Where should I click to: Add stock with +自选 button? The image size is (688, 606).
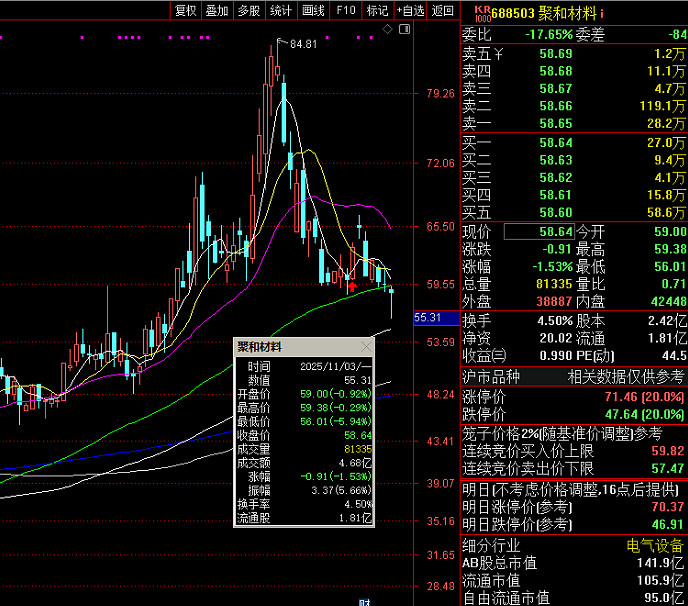coord(409,10)
